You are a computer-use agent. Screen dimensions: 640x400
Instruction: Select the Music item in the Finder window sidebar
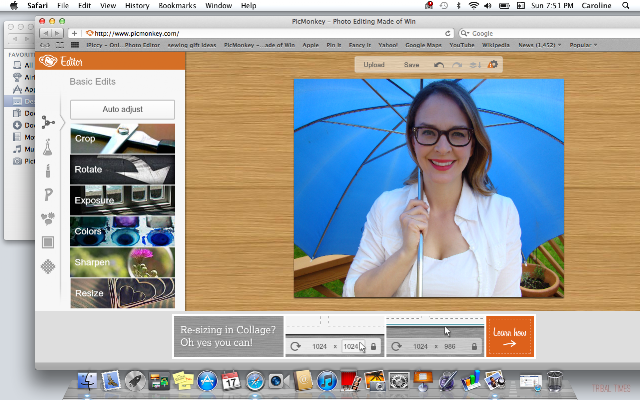23,149
